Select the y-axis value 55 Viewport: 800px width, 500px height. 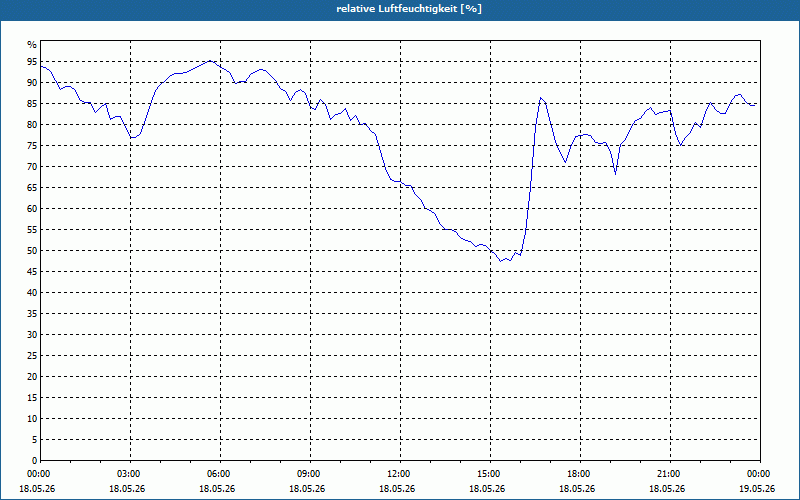(x=32, y=230)
